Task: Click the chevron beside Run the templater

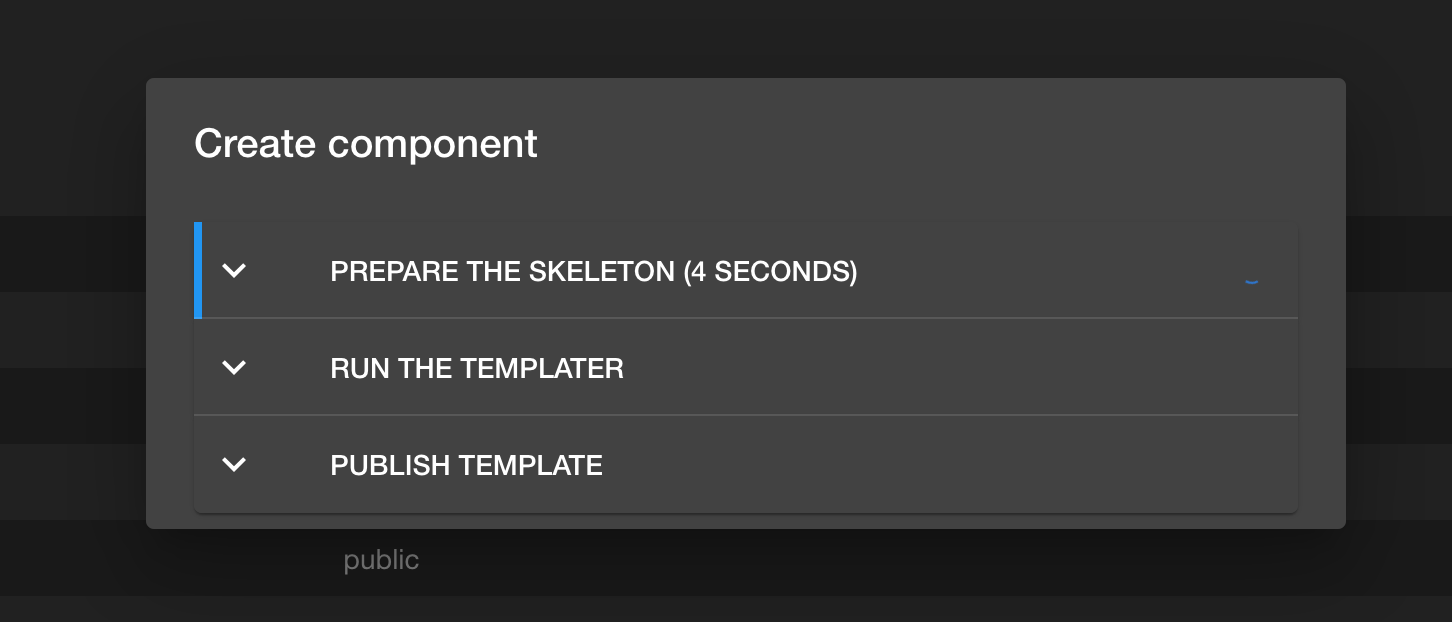Action: [x=234, y=367]
